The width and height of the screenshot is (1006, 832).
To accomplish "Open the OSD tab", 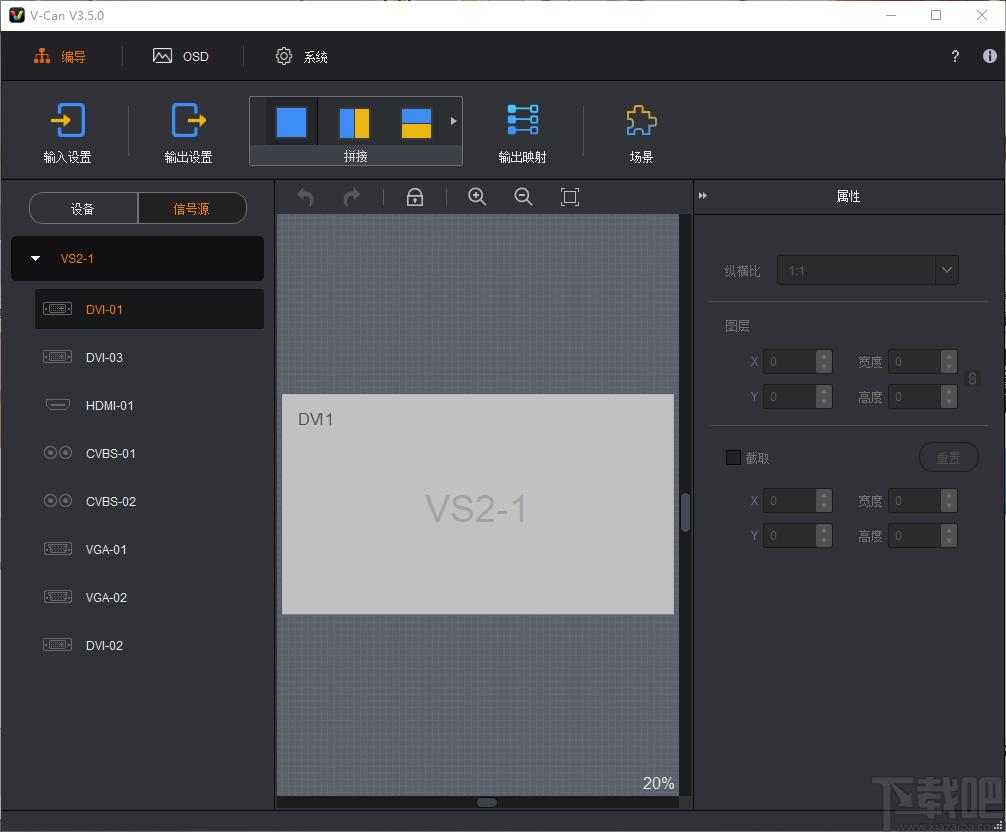I will 181,56.
